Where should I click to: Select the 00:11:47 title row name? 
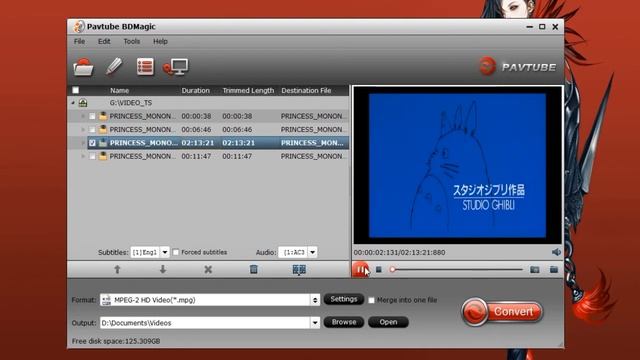tap(142, 156)
